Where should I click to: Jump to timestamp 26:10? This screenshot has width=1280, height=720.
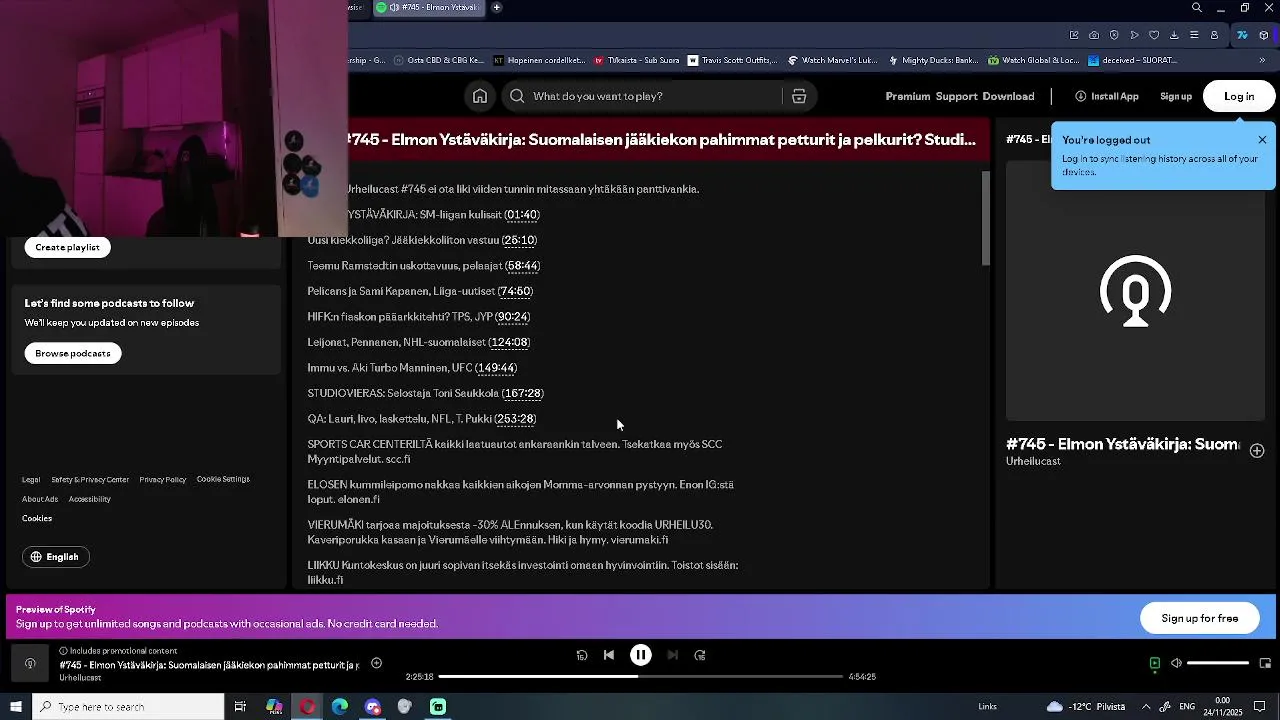coord(519,240)
